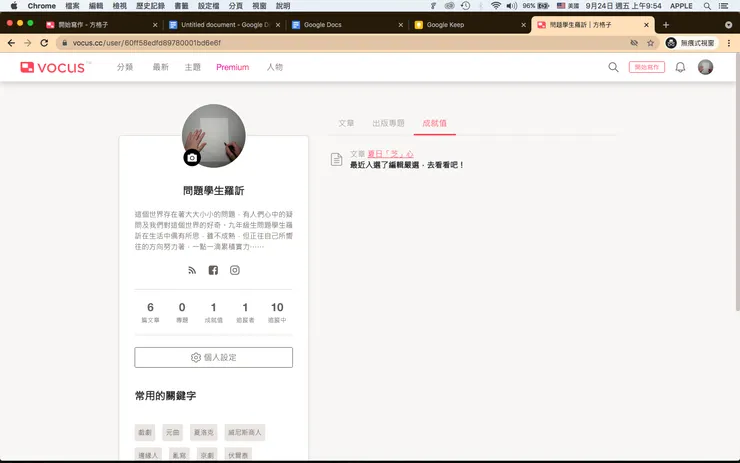Click the eye-slash tracking icon in address bar
Image resolution: width=740 pixels, height=463 pixels.
(634, 43)
